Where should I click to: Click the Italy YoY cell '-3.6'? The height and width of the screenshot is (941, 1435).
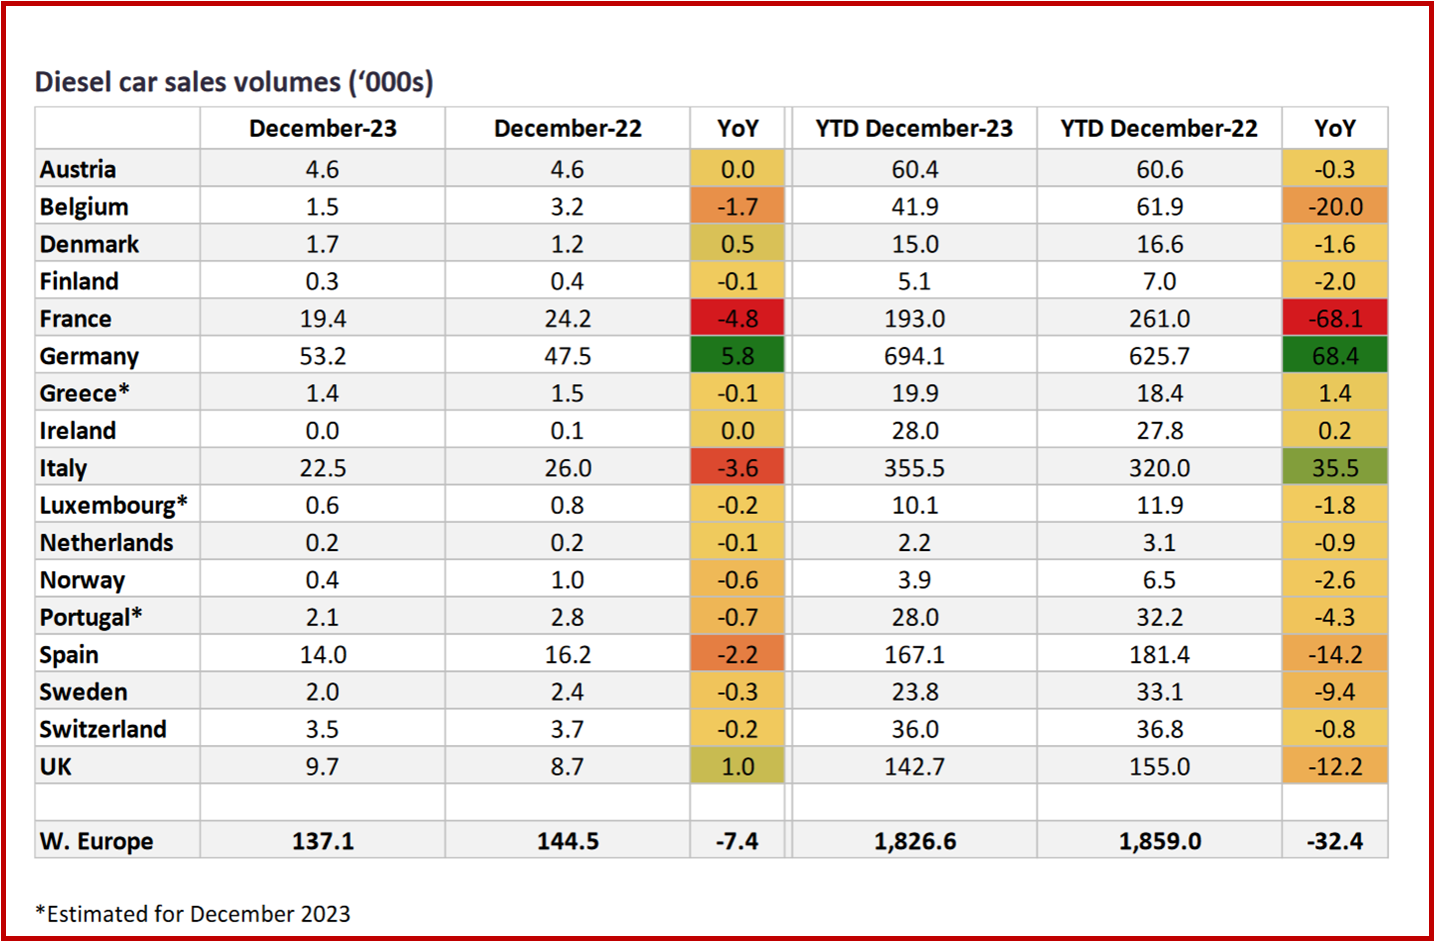[x=738, y=468]
